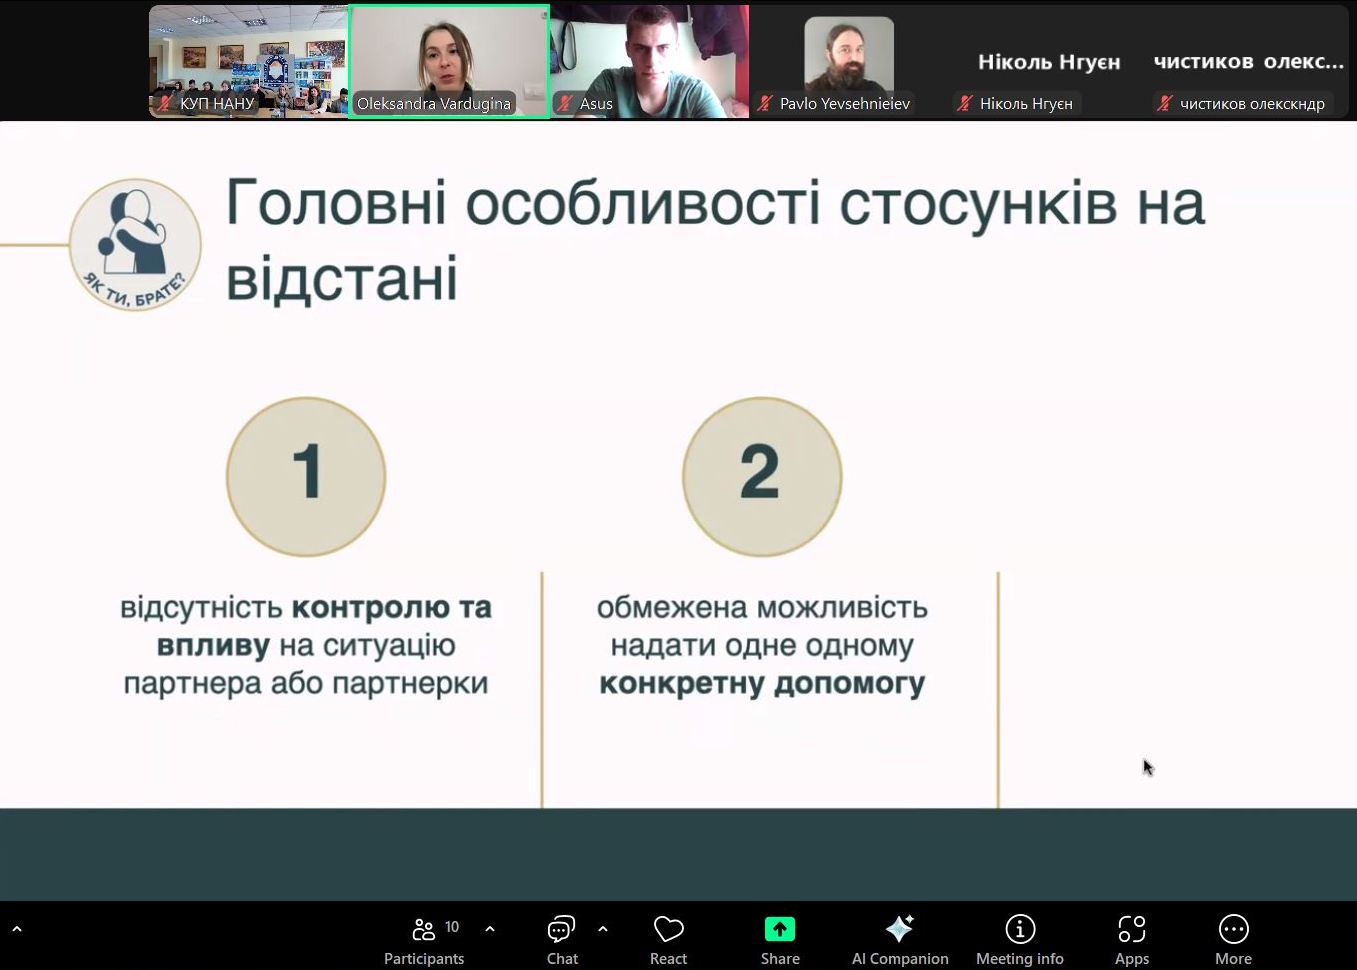Select Oleksandra Vardugina's video thumbnail
The height and width of the screenshot is (970, 1357).
(x=449, y=60)
